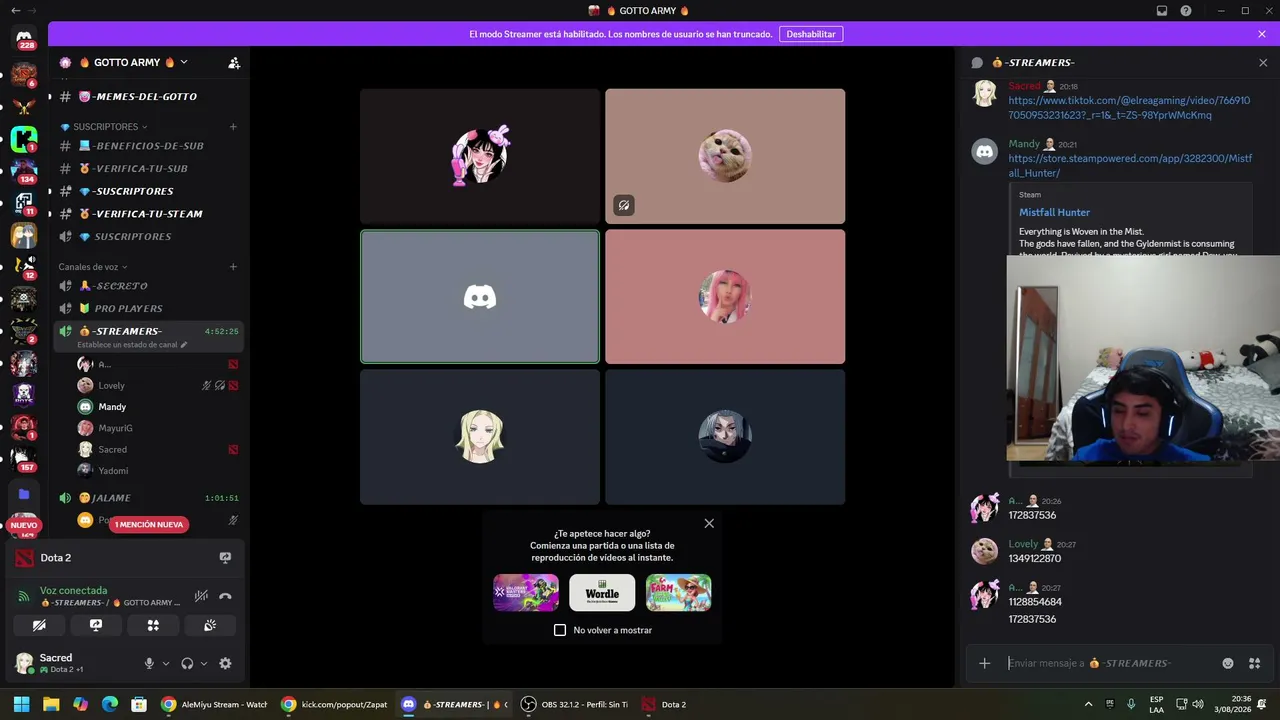
Task: Open microphone input options arrow
Action: coord(166,663)
